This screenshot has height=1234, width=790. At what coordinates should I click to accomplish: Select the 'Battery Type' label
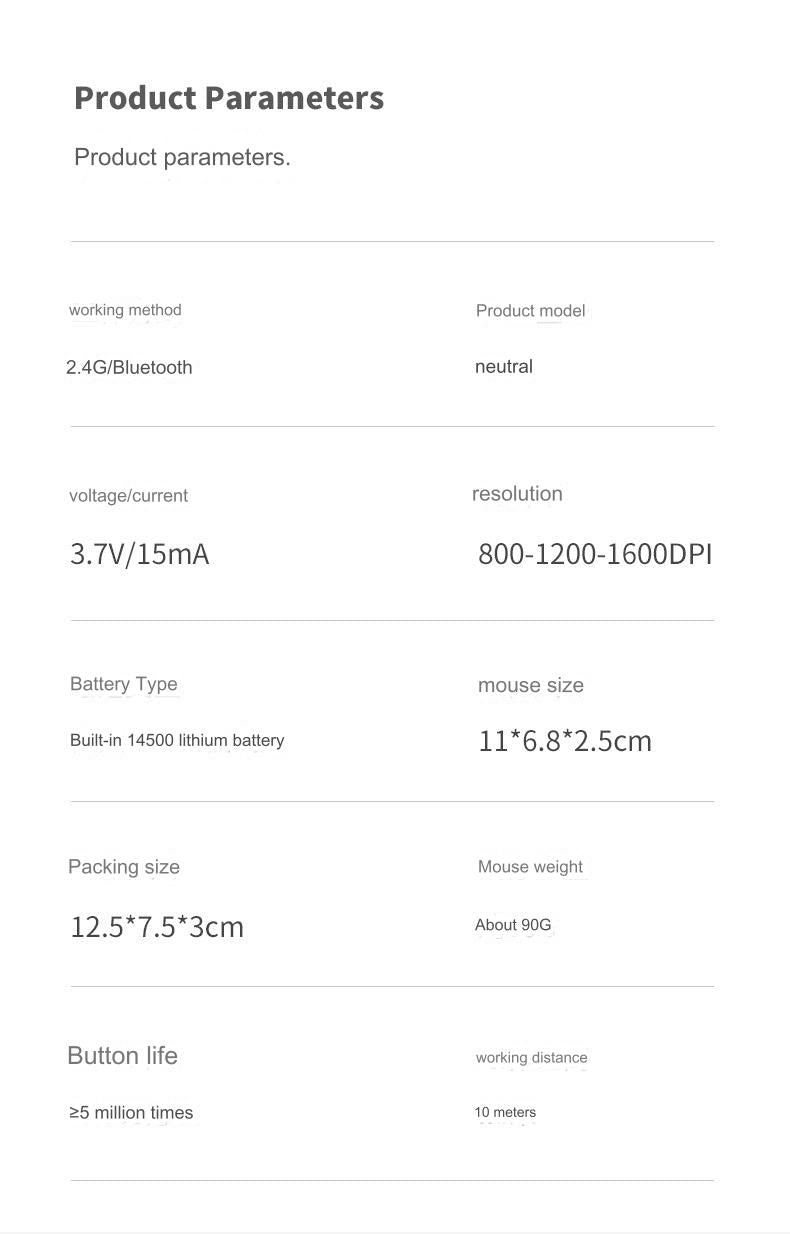[124, 684]
